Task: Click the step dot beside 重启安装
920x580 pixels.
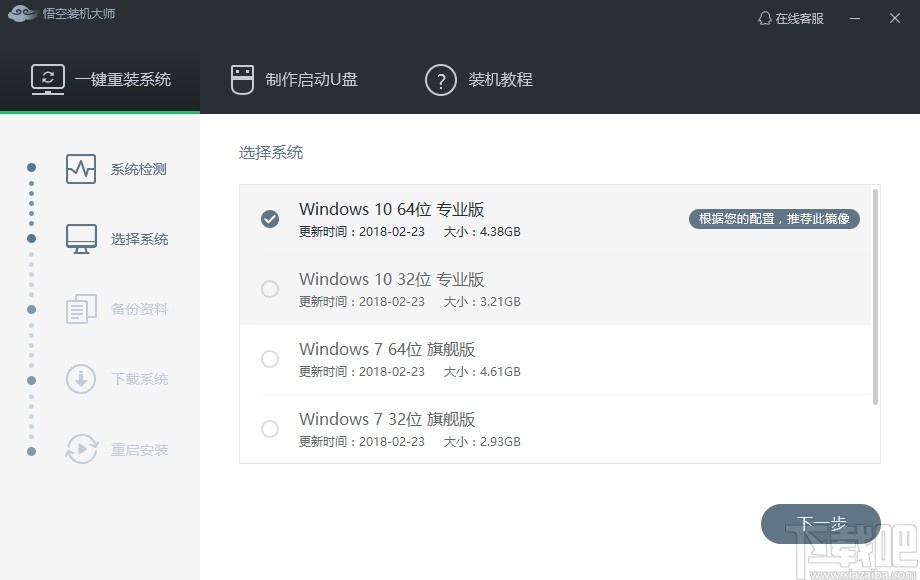Action: 32,451
